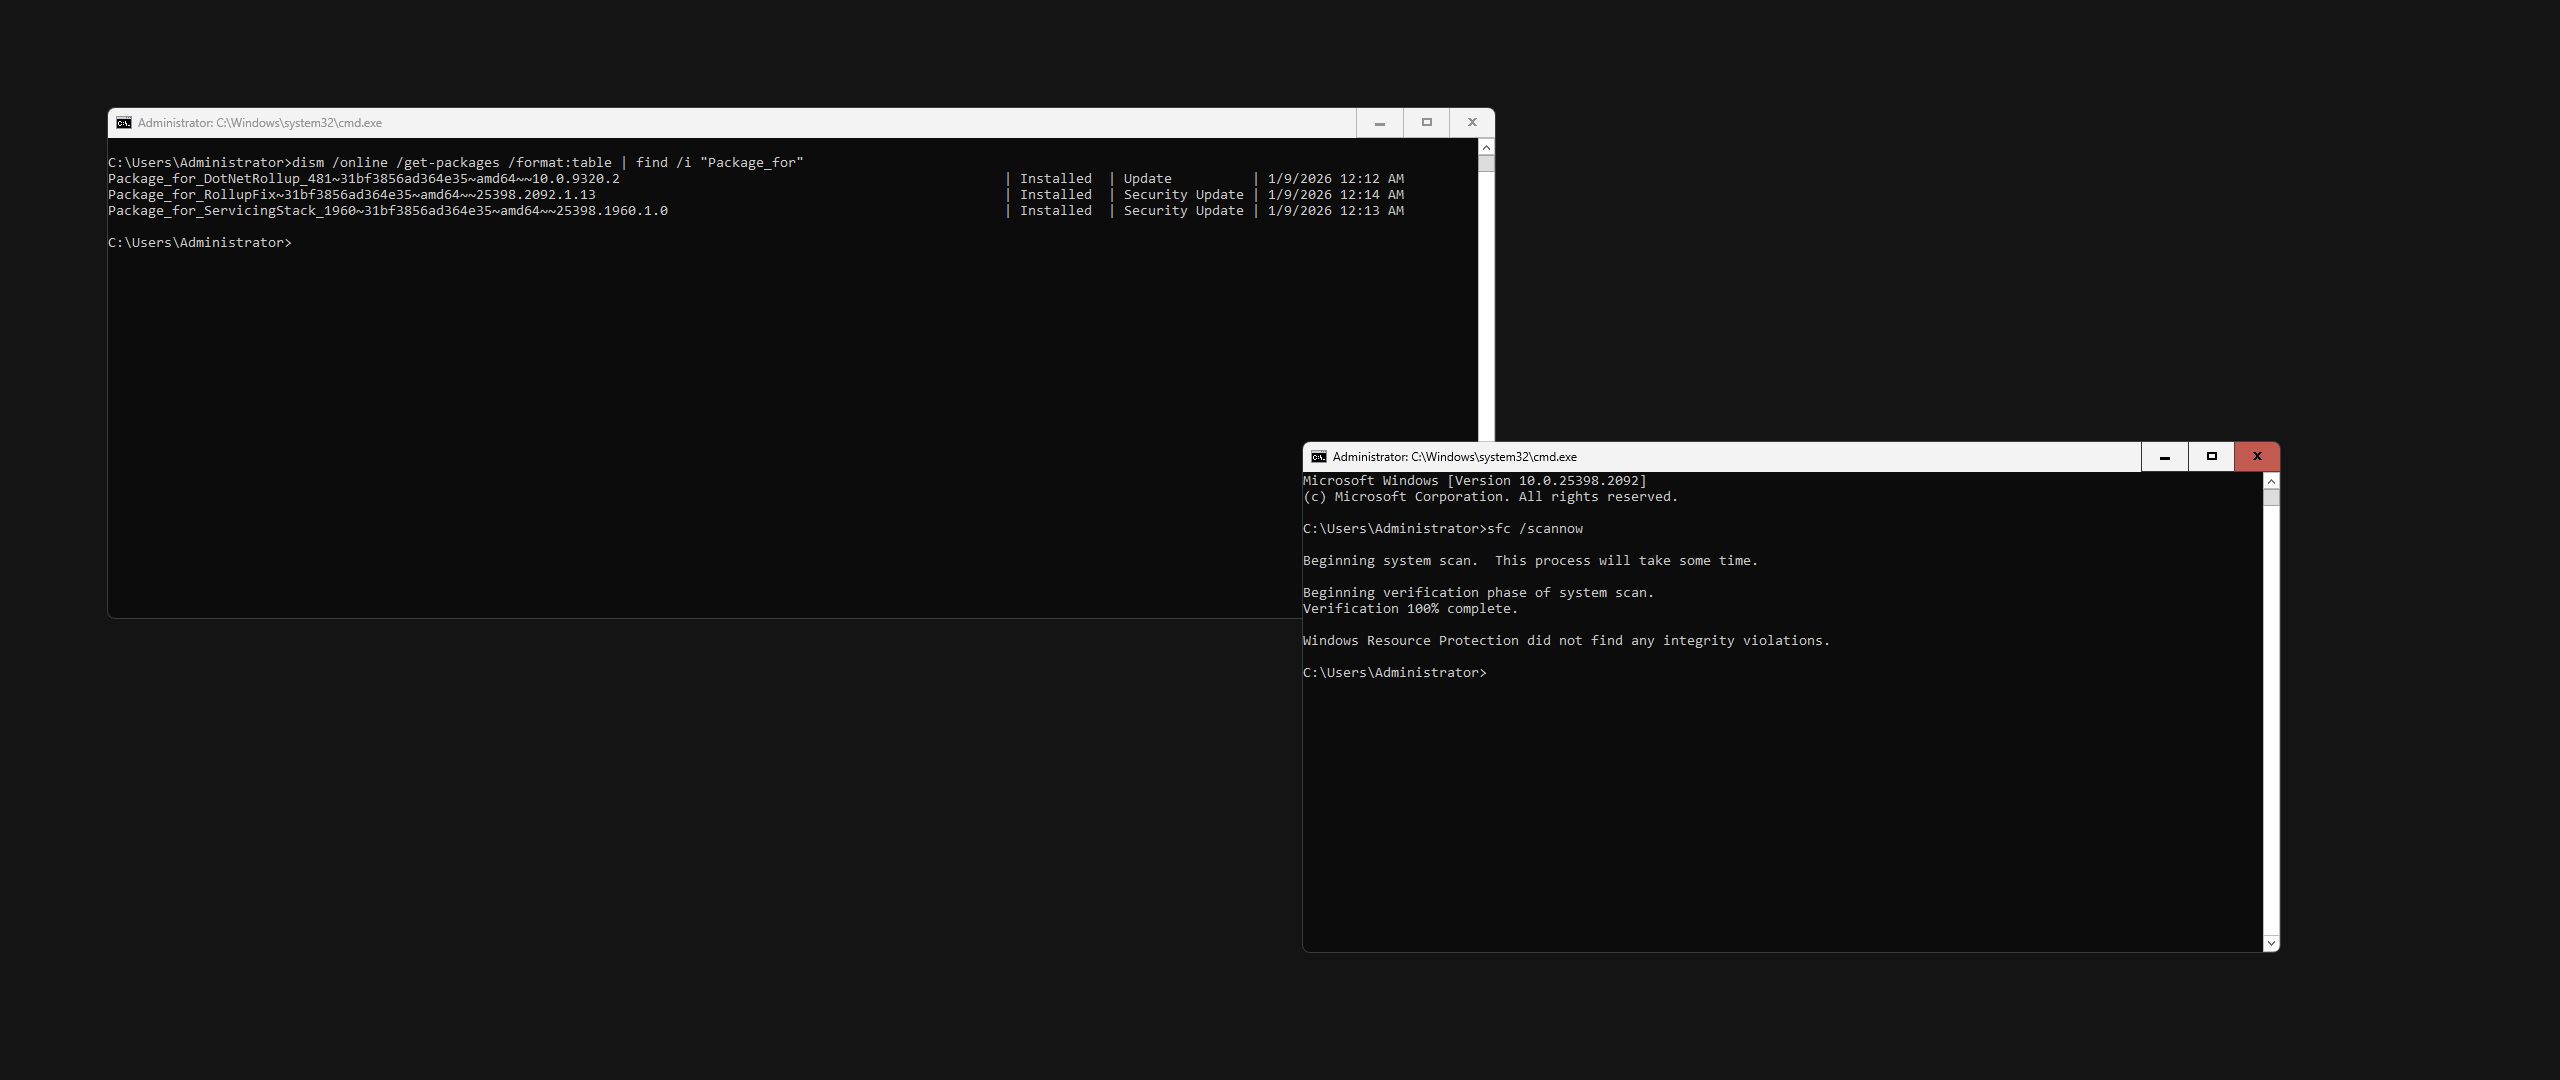Minimize the sfc scannow command window
This screenshot has width=2560, height=1080.
2165,457
